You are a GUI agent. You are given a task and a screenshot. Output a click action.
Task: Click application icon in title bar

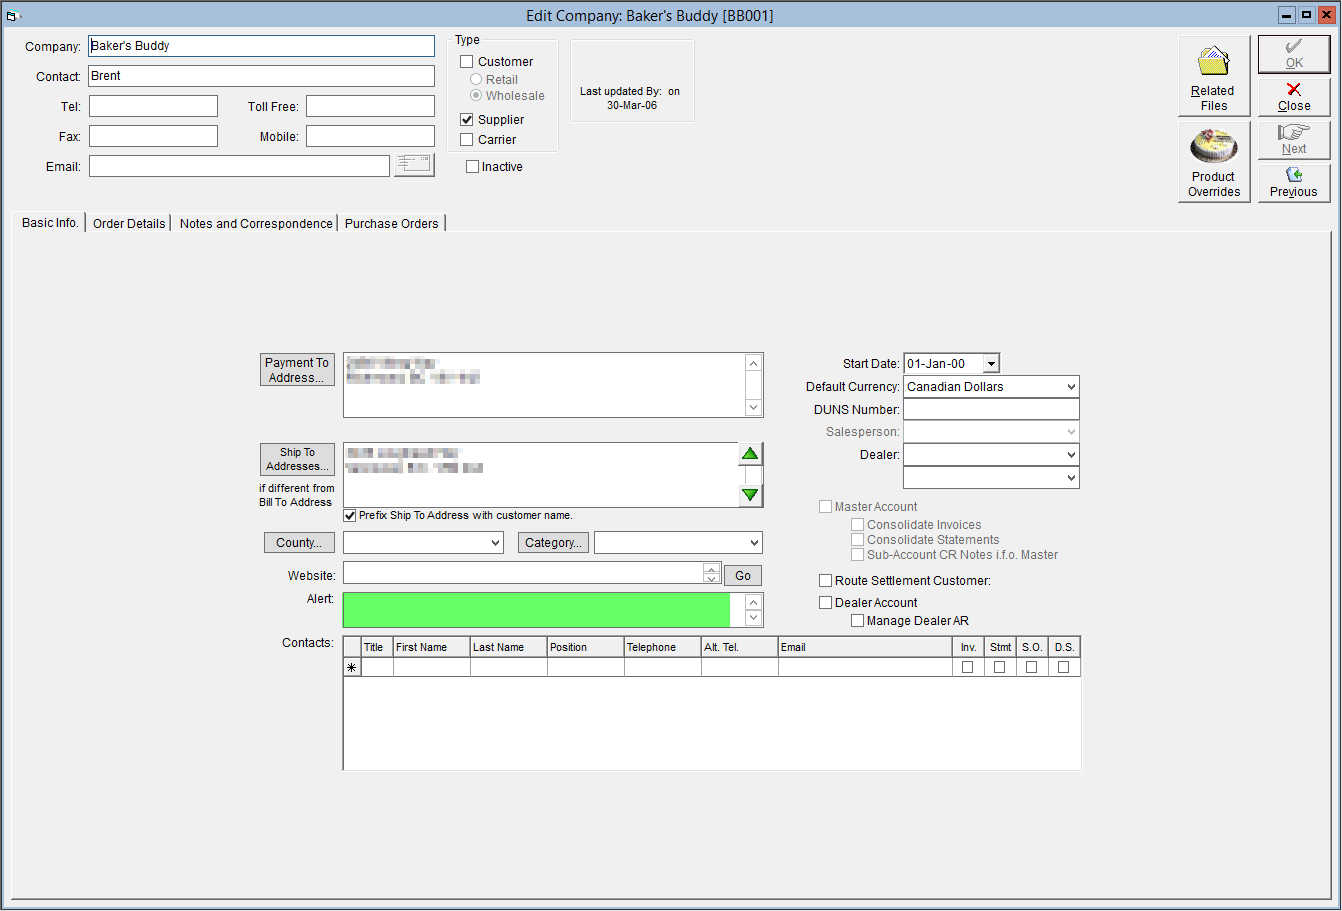(x=13, y=15)
